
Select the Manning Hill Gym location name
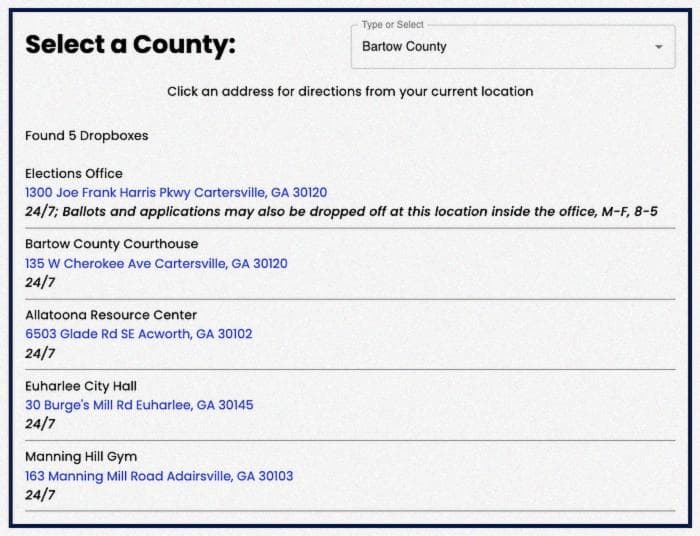81,457
